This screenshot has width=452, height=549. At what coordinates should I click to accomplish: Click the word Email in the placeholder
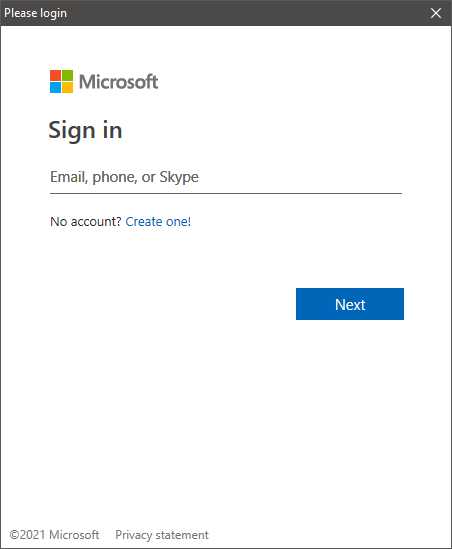tap(69, 177)
